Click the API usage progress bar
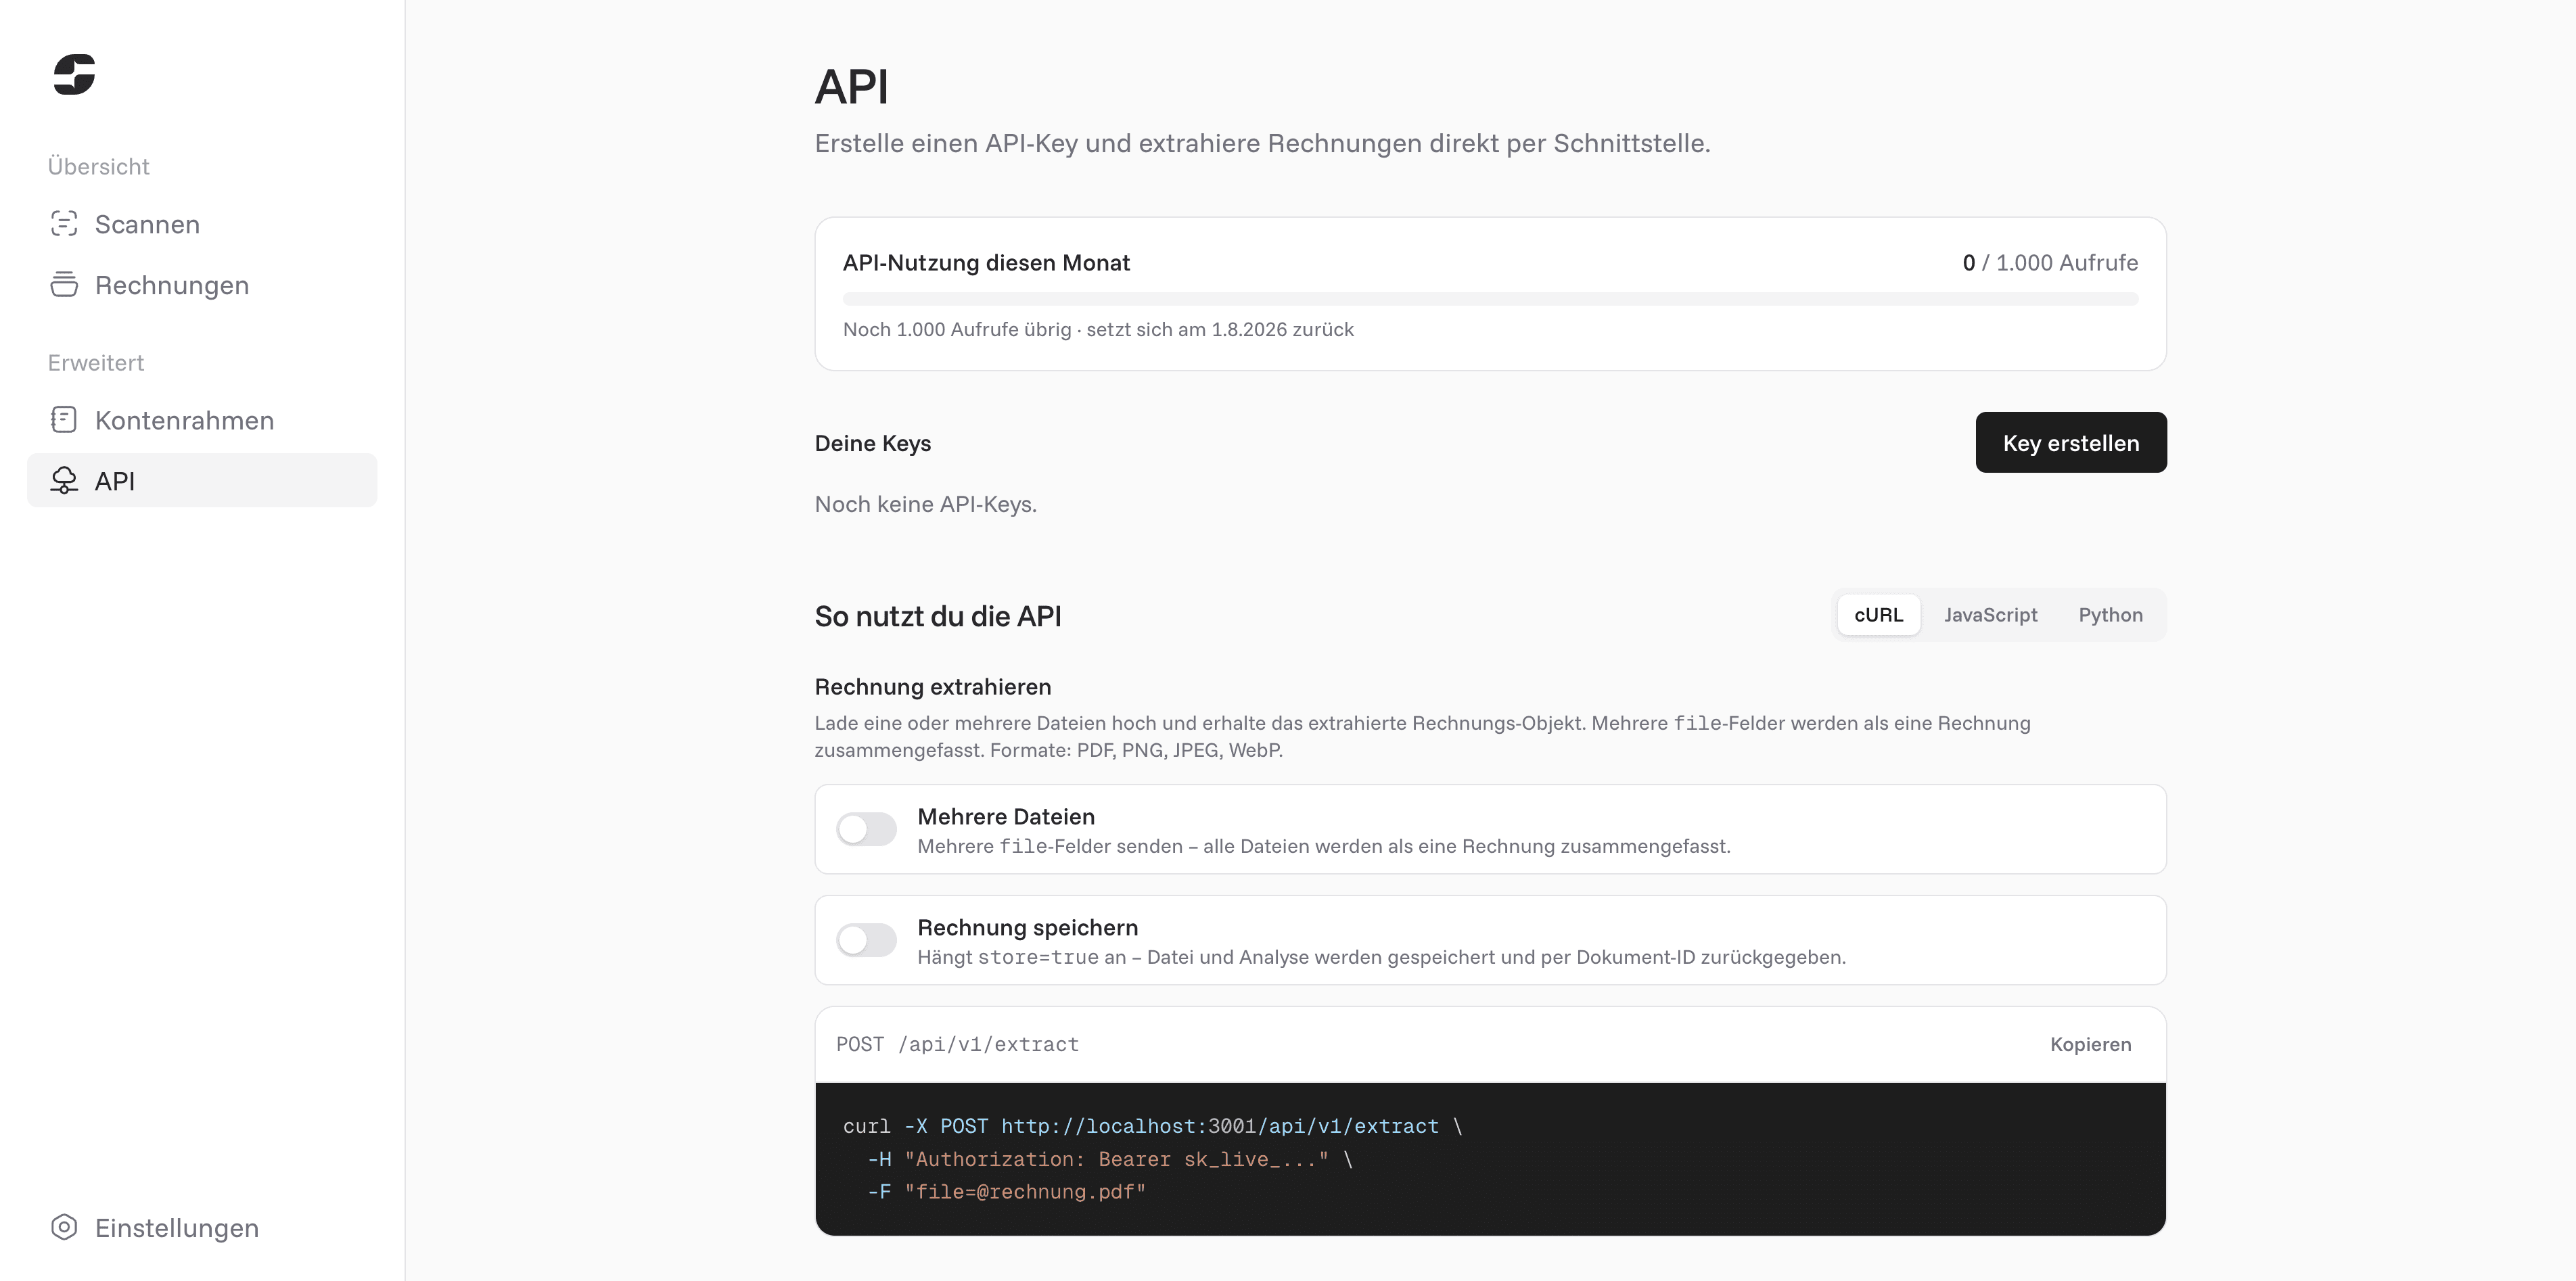Image resolution: width=2576 pixels, height=1281 pixels. [x=1490, y=299]
